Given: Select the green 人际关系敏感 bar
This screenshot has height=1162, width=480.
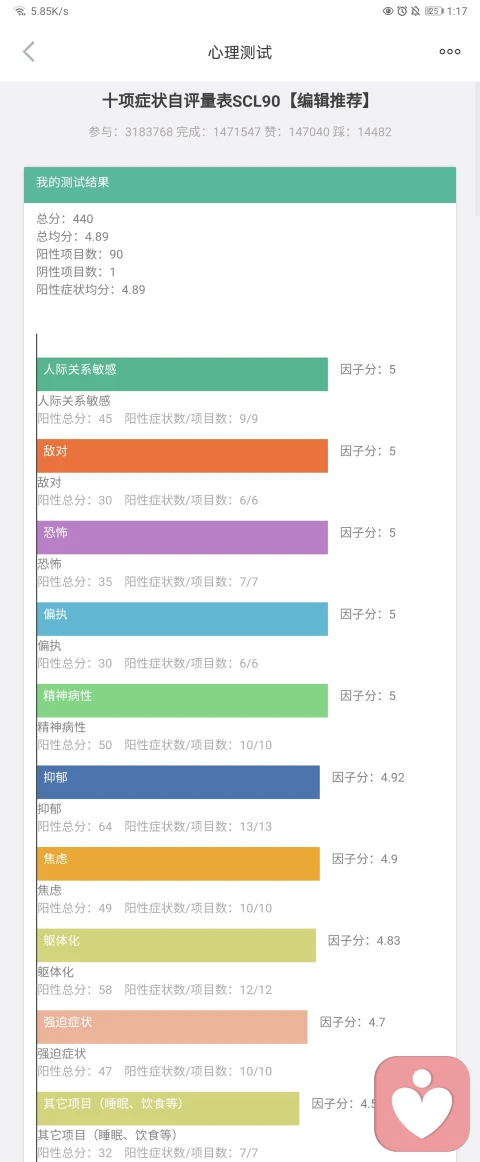Looking at the screenshot, I should coord(182,374).
